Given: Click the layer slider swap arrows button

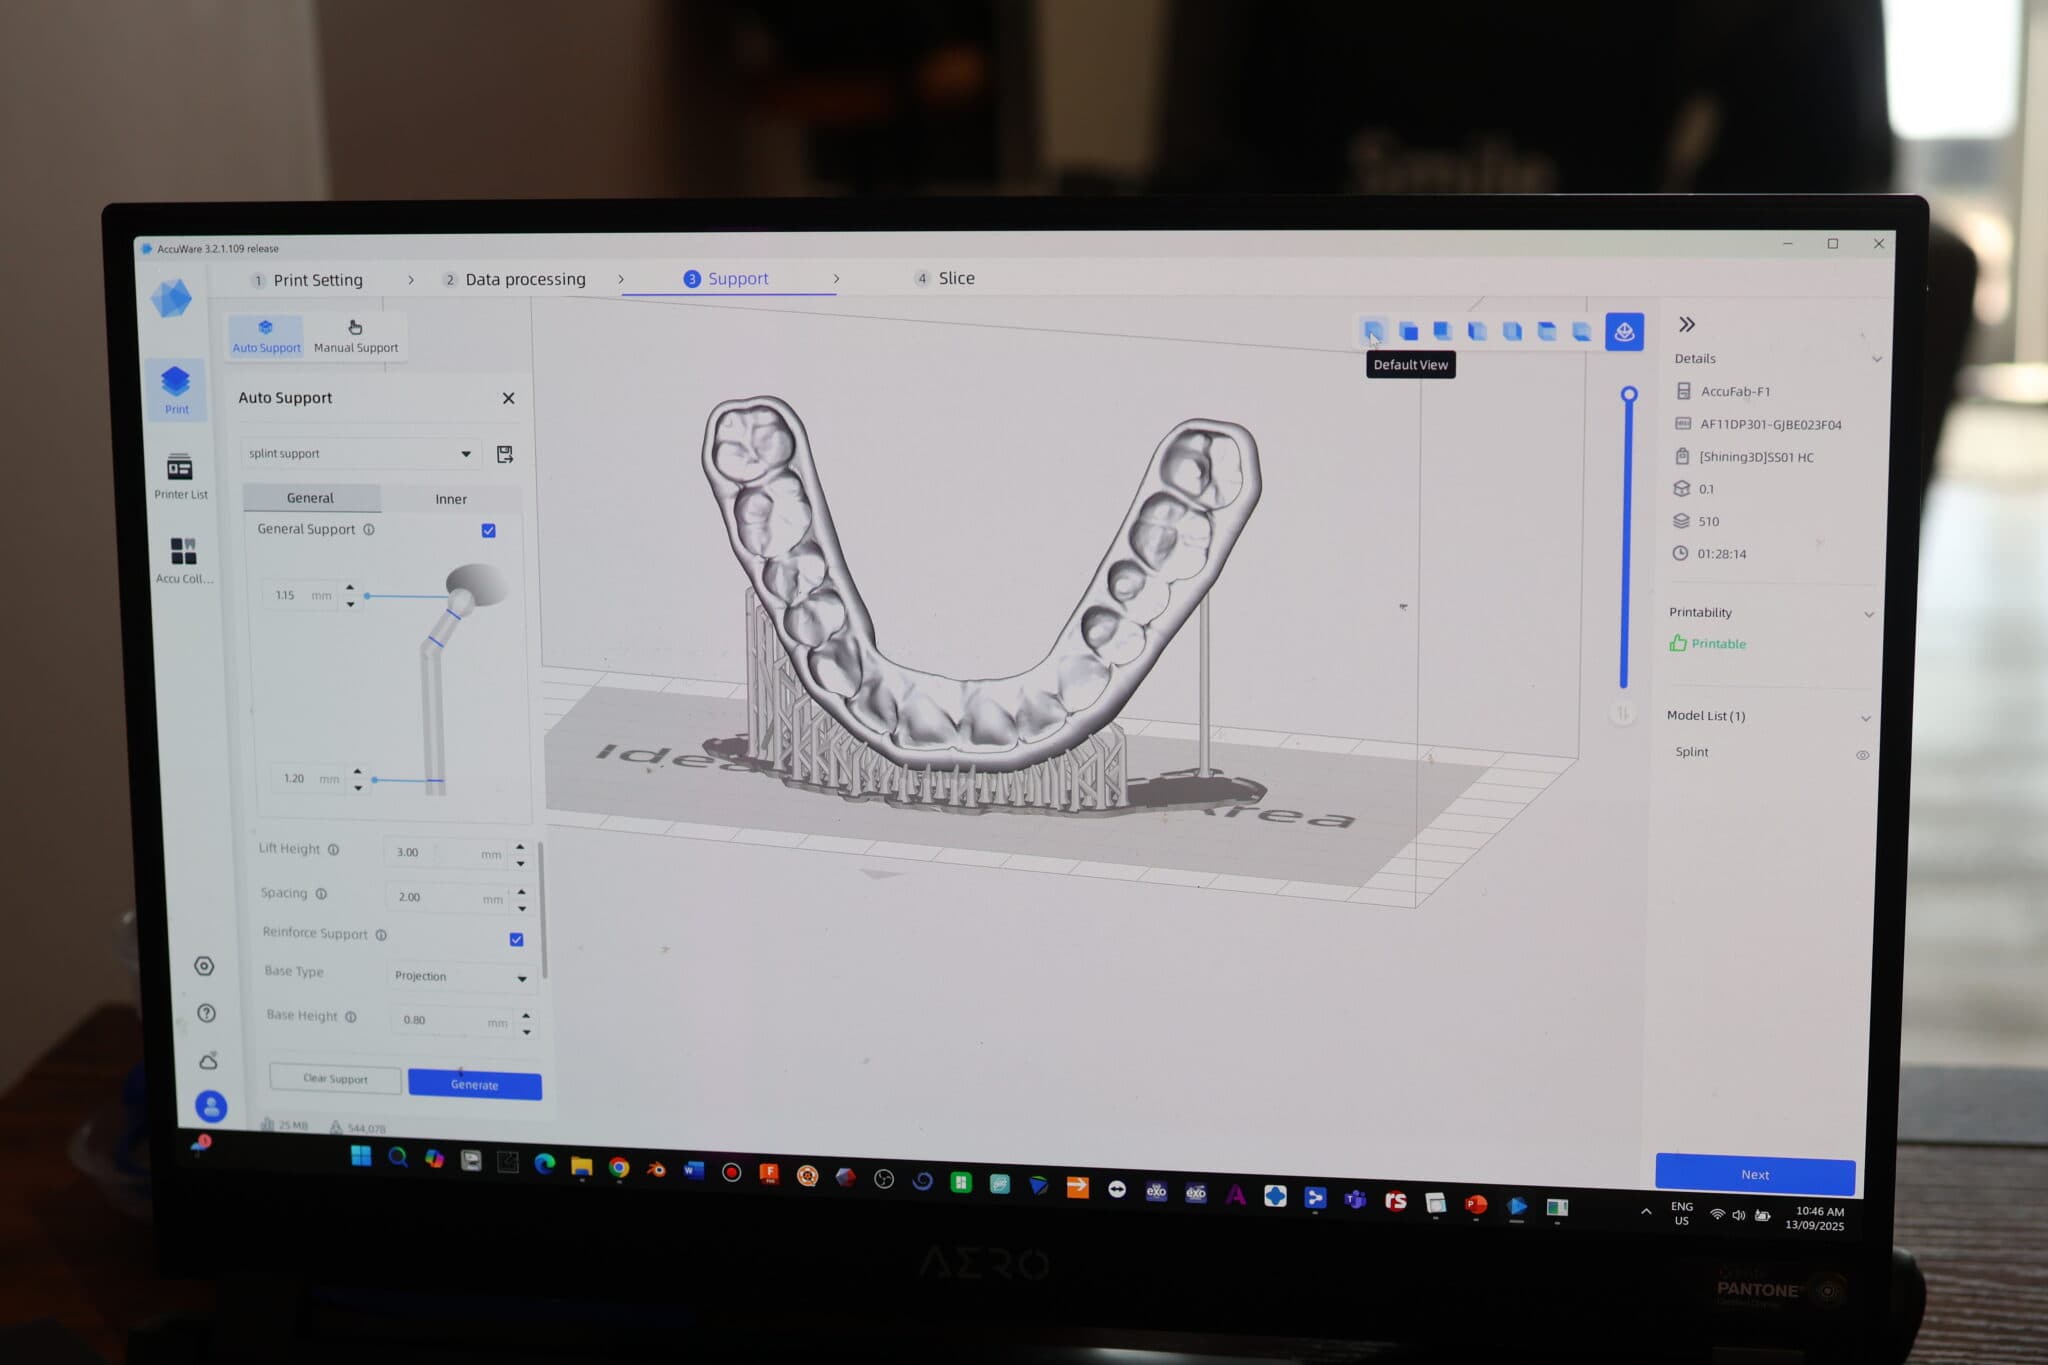Looking at the screenshot, I should tap(1622, 713).
